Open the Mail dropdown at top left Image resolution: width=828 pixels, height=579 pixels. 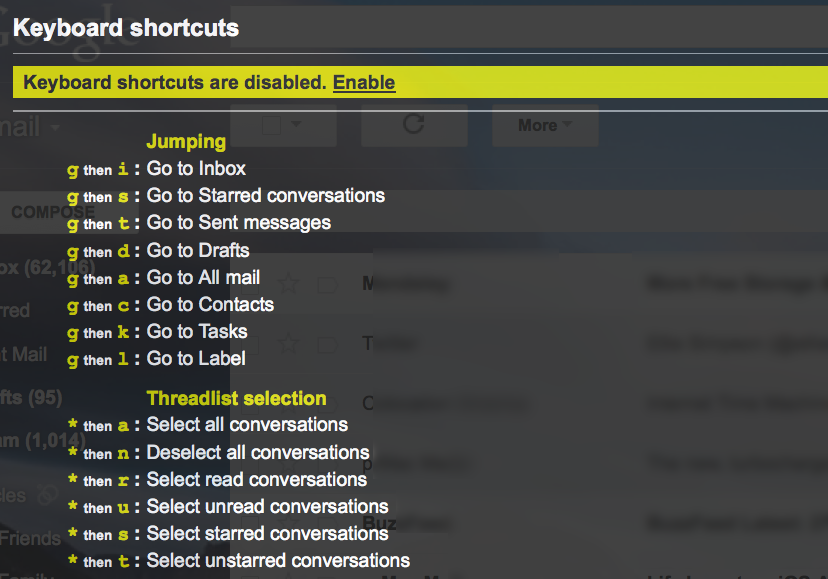25,127
